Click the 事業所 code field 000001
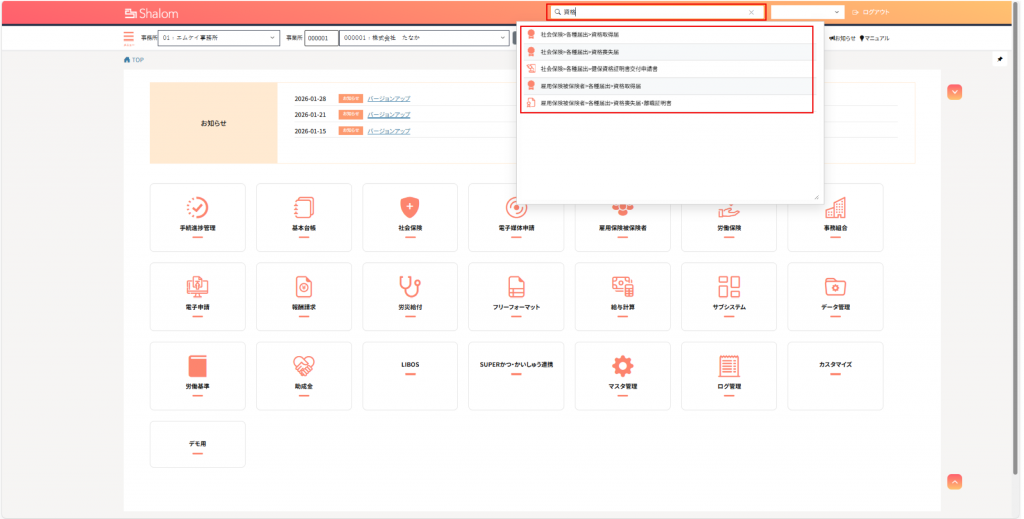Image resolution: width=1024 pixels, height=519 pixels. 321,38
